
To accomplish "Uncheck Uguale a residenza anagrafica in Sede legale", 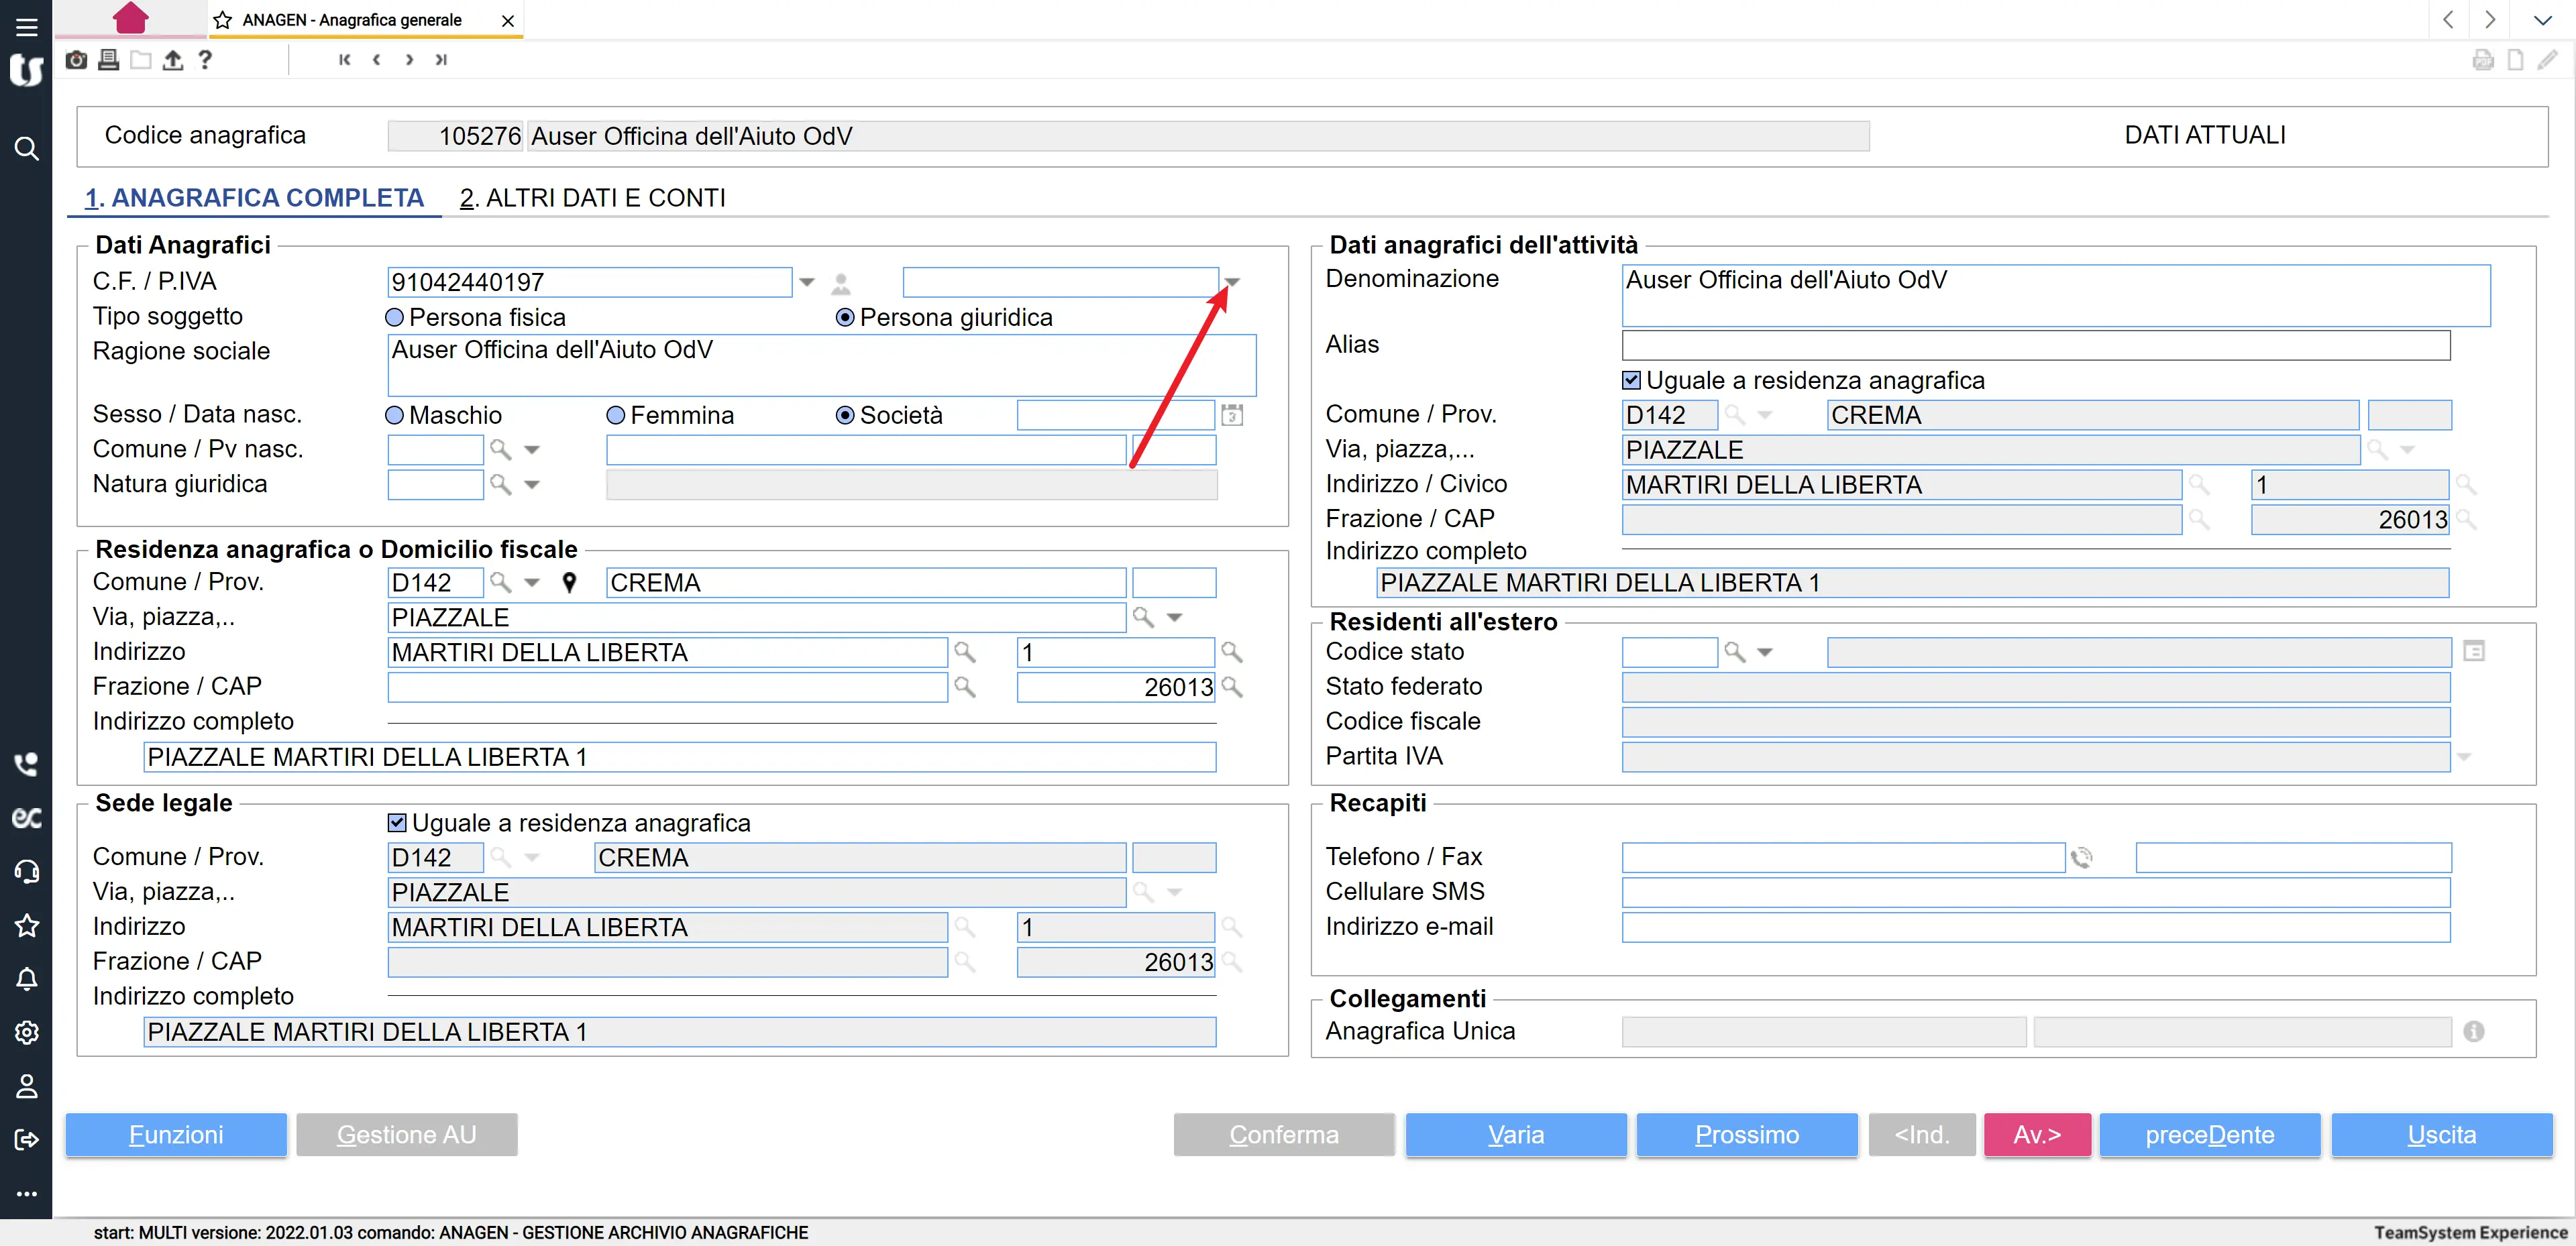I will click(x=397, y=823).
